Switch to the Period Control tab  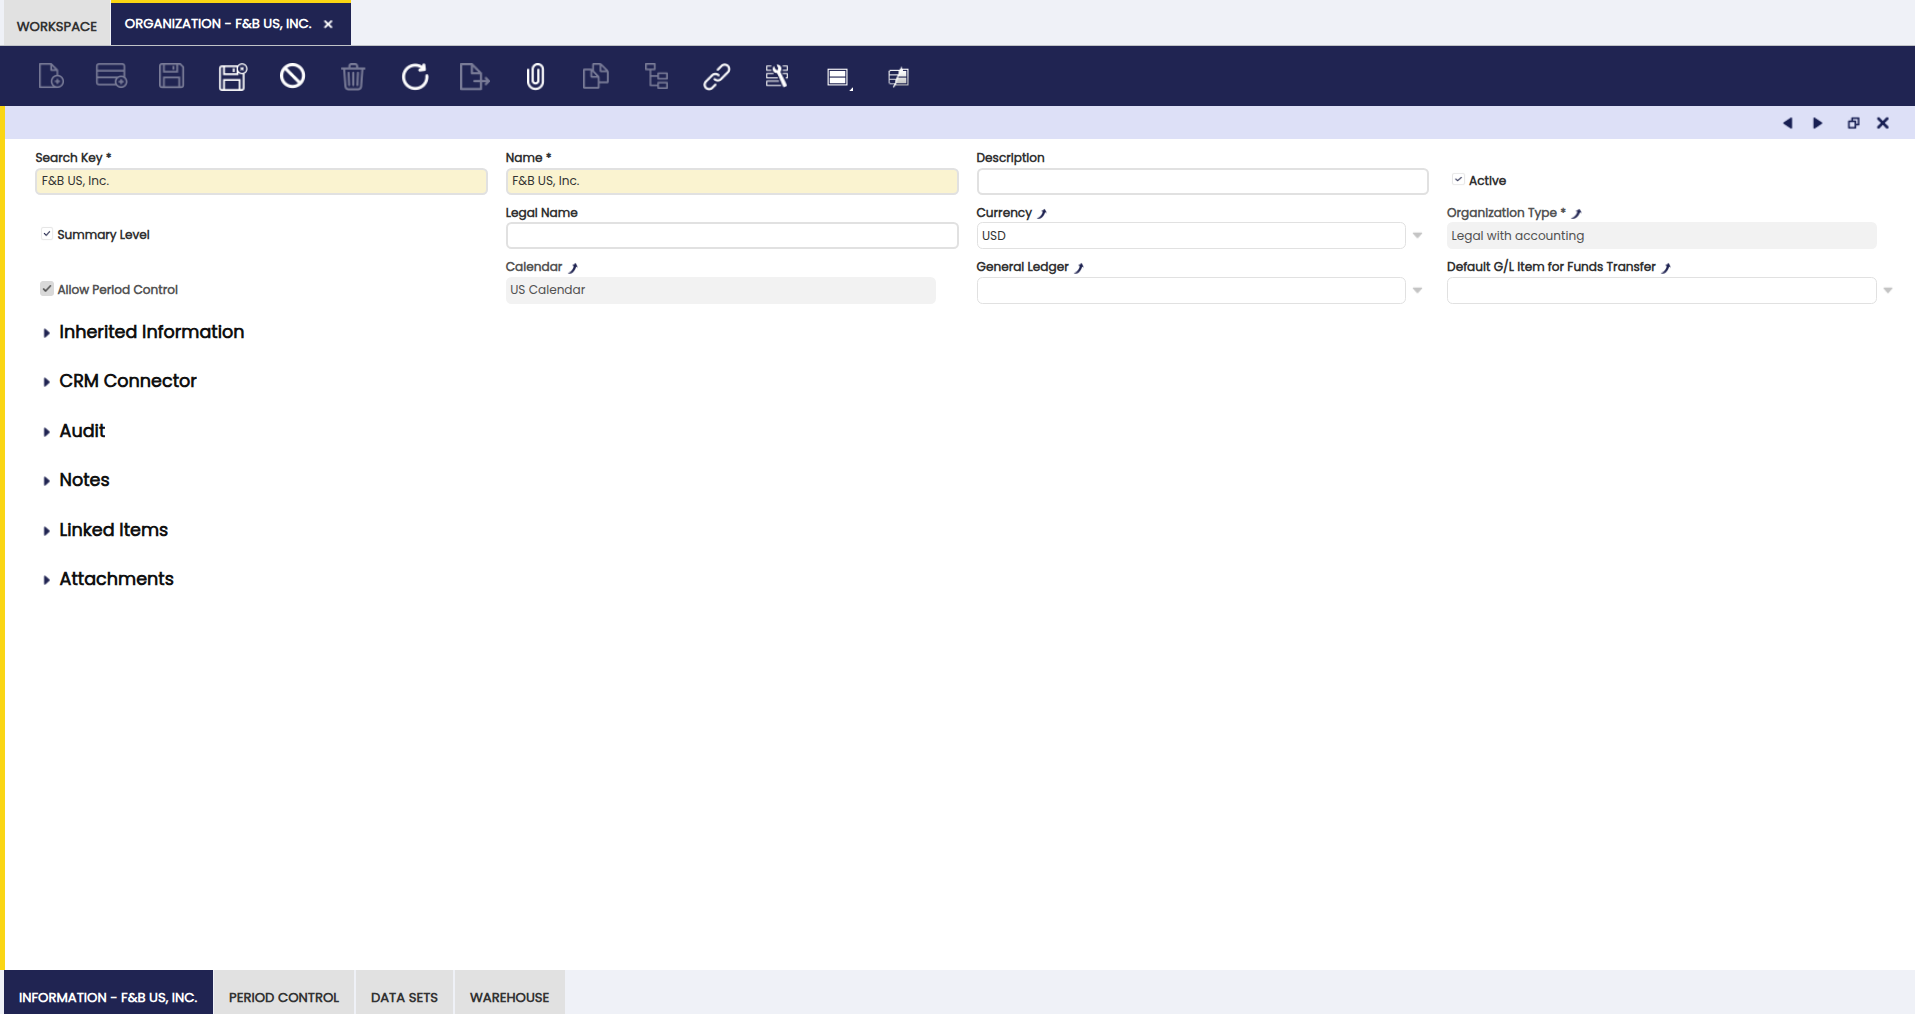(x=284, y=997)
